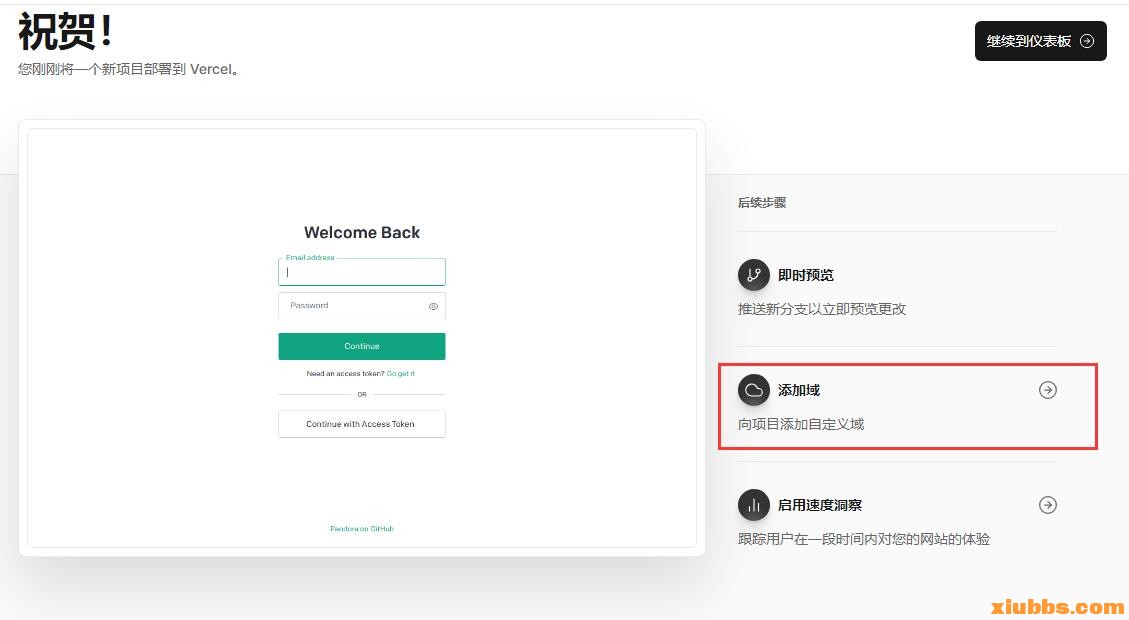This screenshot has width=1129, height=620.
Task: Select the 添加域 heading text
Action: click(799, 390)
